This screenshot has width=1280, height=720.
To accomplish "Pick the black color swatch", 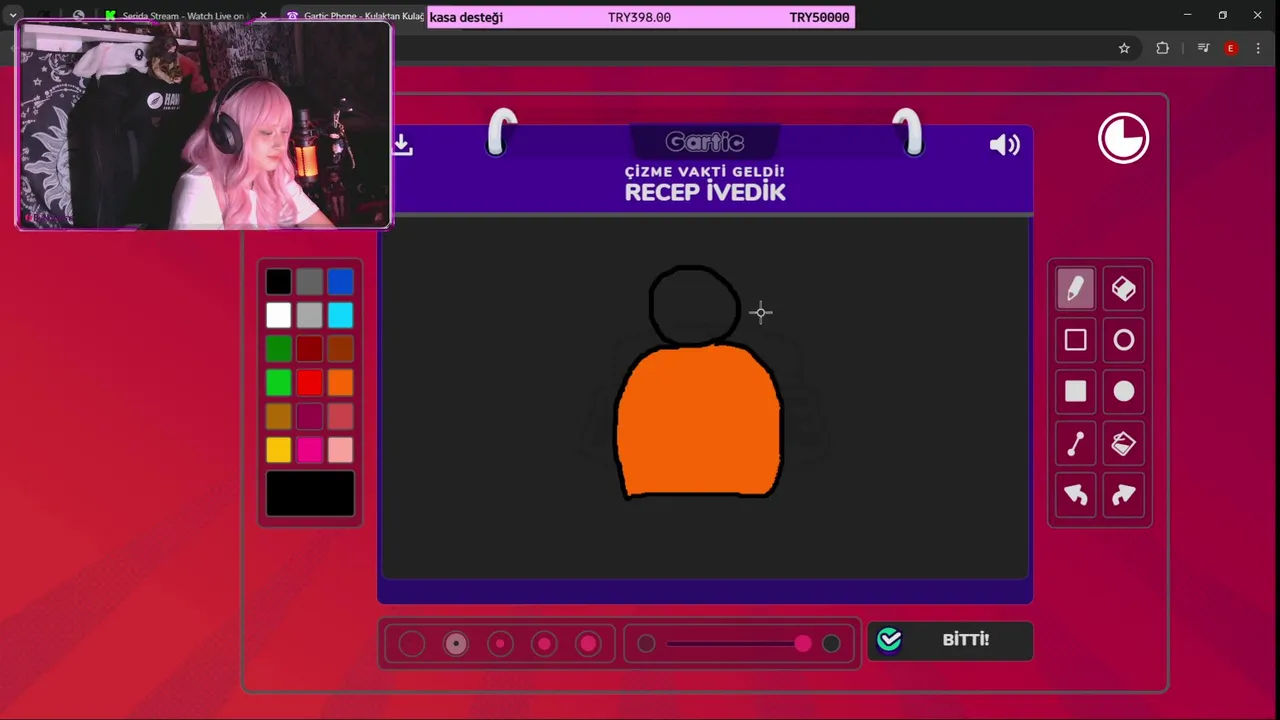I will point(279,282).
